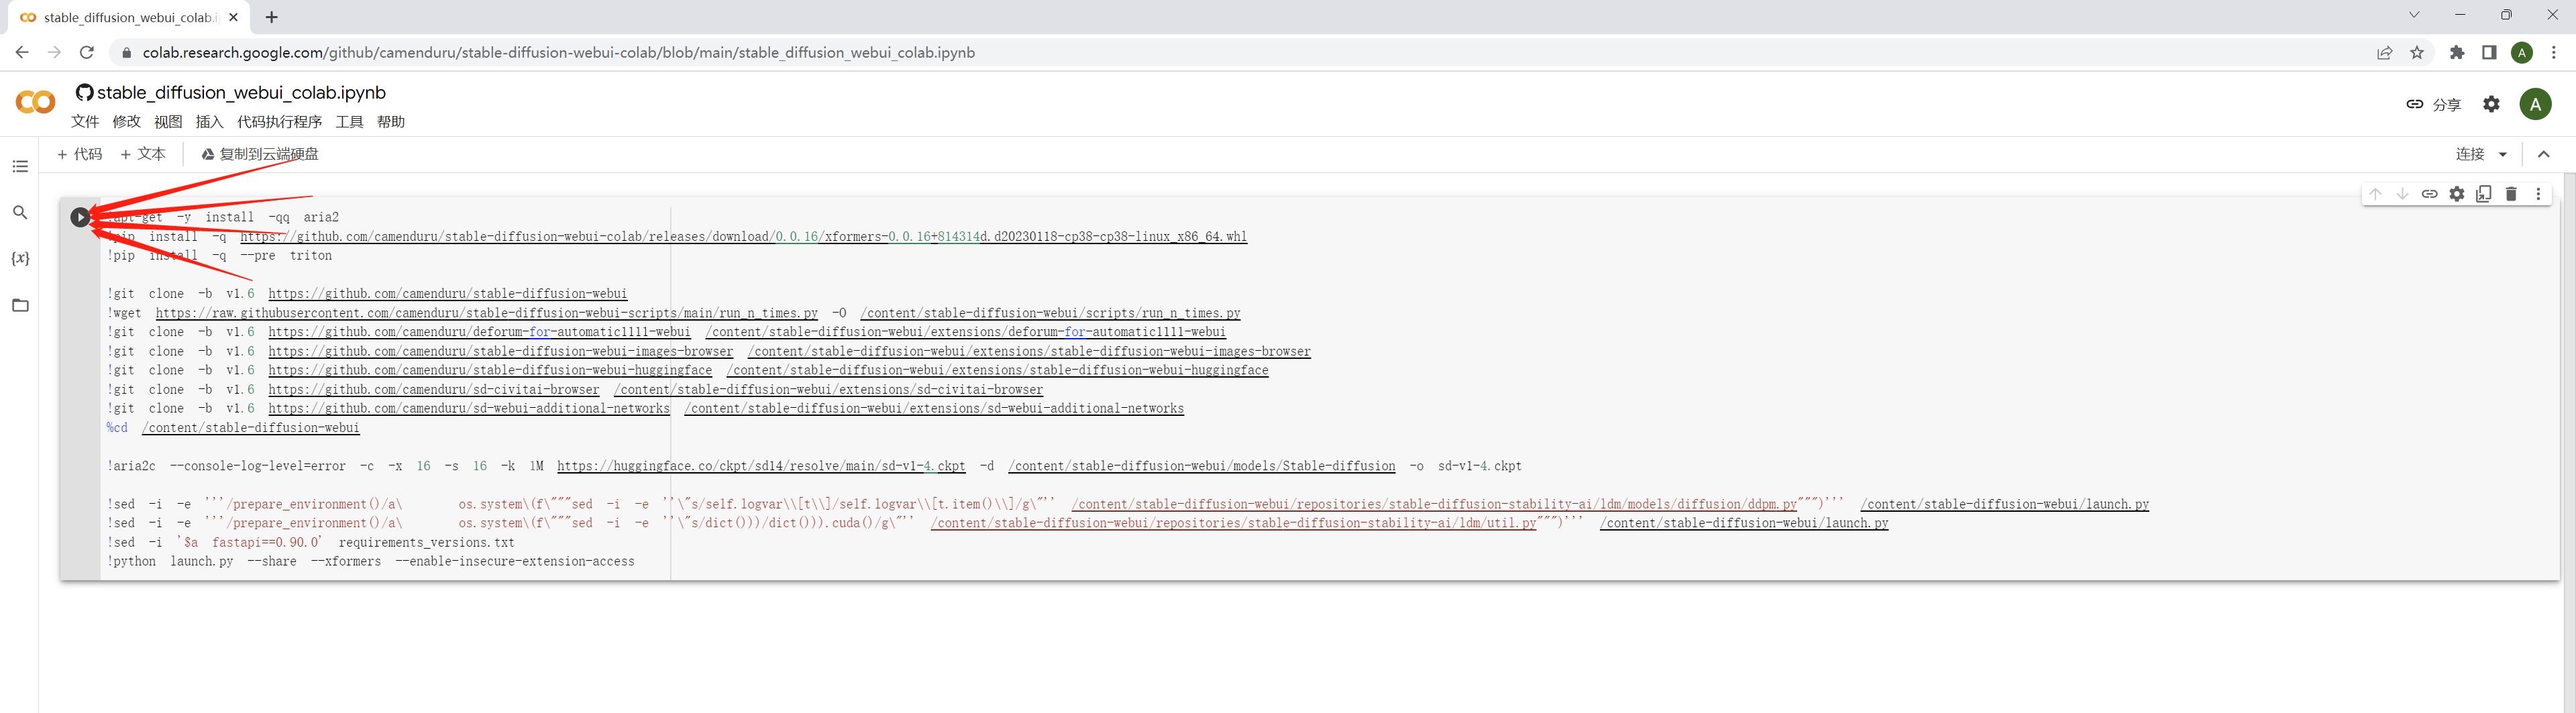The width and height of the screenshot is (2576, 713).
Task: Collapse the Colab header with chevron
Action: coord(2544,154)
